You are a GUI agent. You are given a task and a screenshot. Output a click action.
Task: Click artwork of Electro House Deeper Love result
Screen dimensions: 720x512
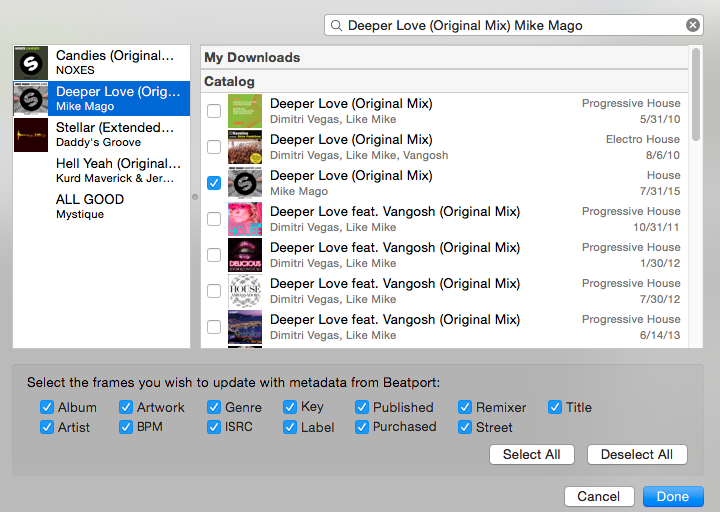coord(245,147)
